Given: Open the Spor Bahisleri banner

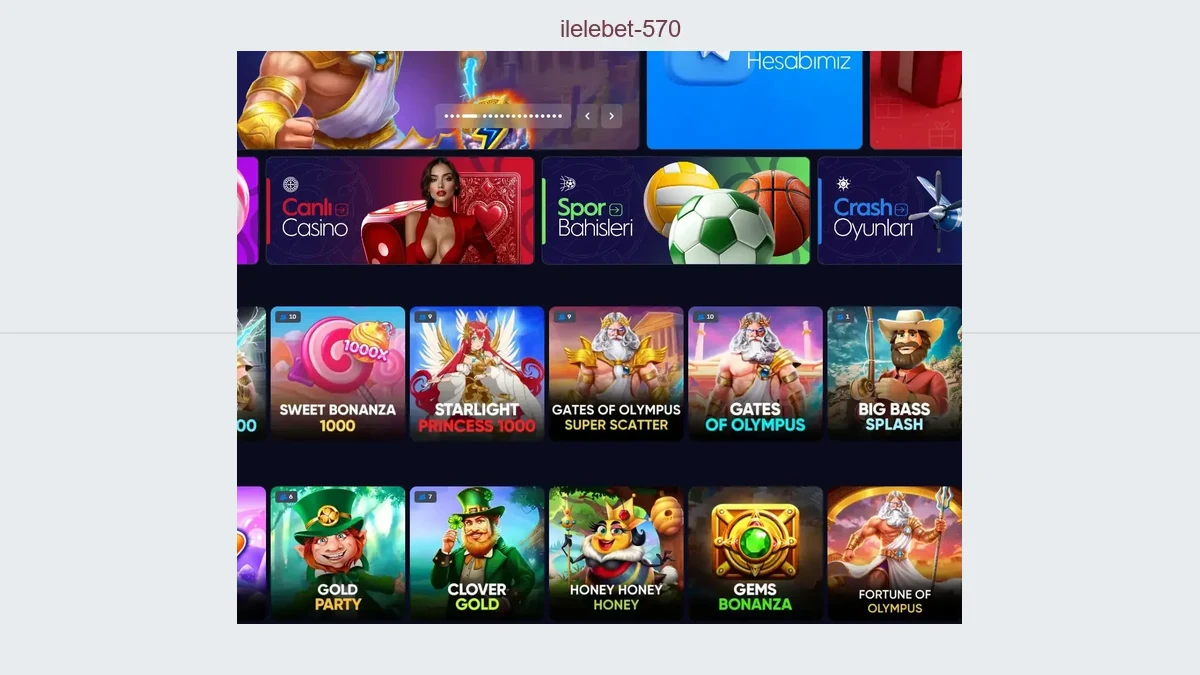Looking at the screenshot, I should click(x=676, y=210).
